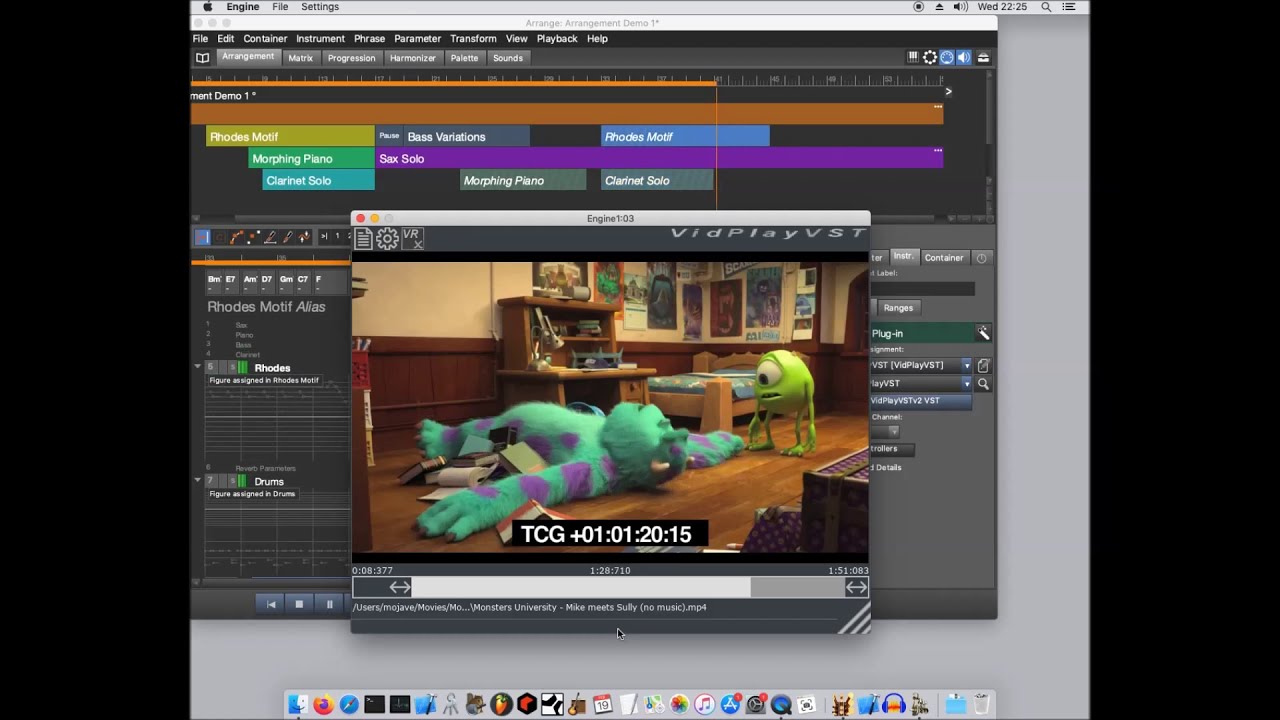The height and width of the screenshot is (720, 1280).
Task: Collapse the Drums track
Action: tap(198, 481)
